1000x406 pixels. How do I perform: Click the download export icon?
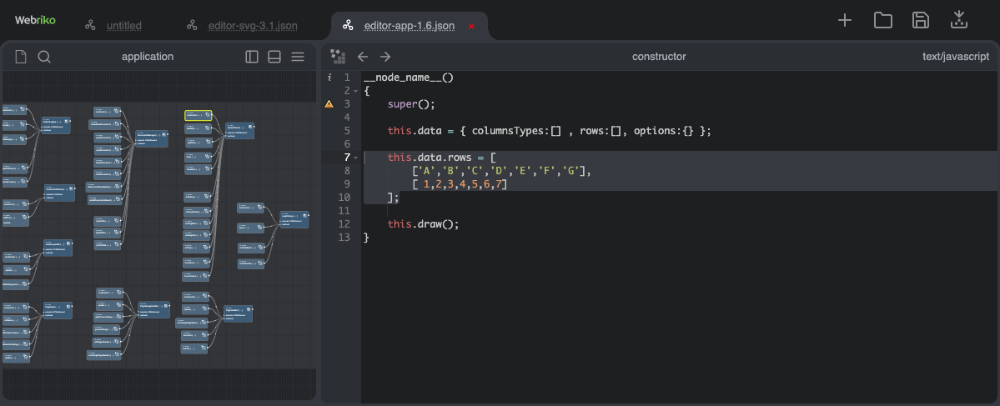pos(959,20)
